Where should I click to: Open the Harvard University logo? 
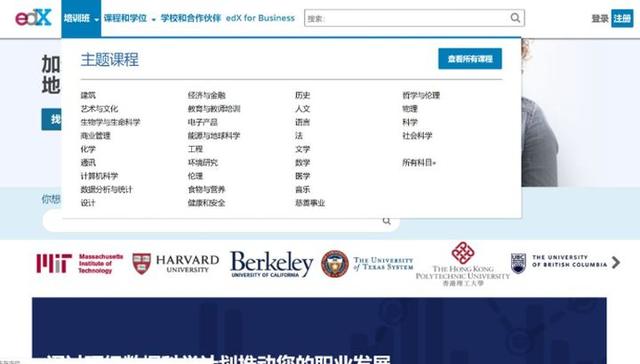pyautogui.click(x=176, y=264)
